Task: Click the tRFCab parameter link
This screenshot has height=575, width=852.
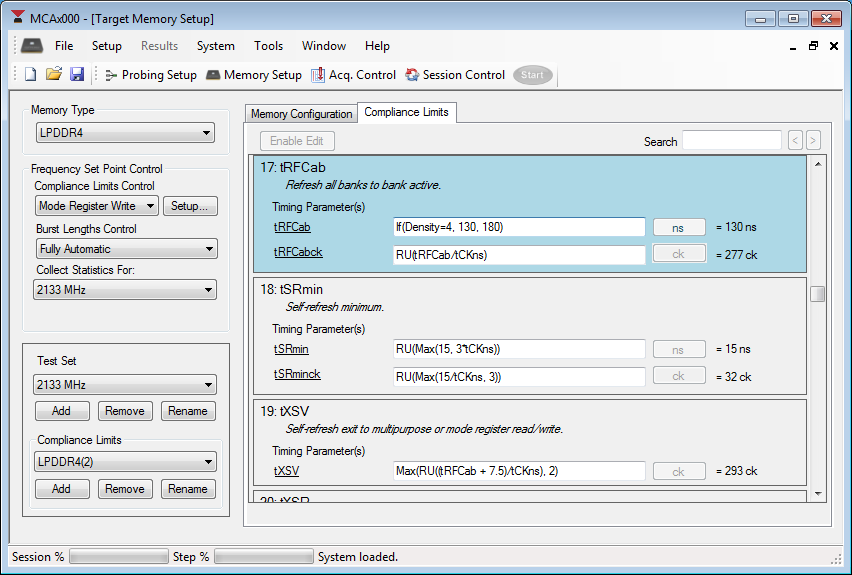Action: click(x=292, y=227)
